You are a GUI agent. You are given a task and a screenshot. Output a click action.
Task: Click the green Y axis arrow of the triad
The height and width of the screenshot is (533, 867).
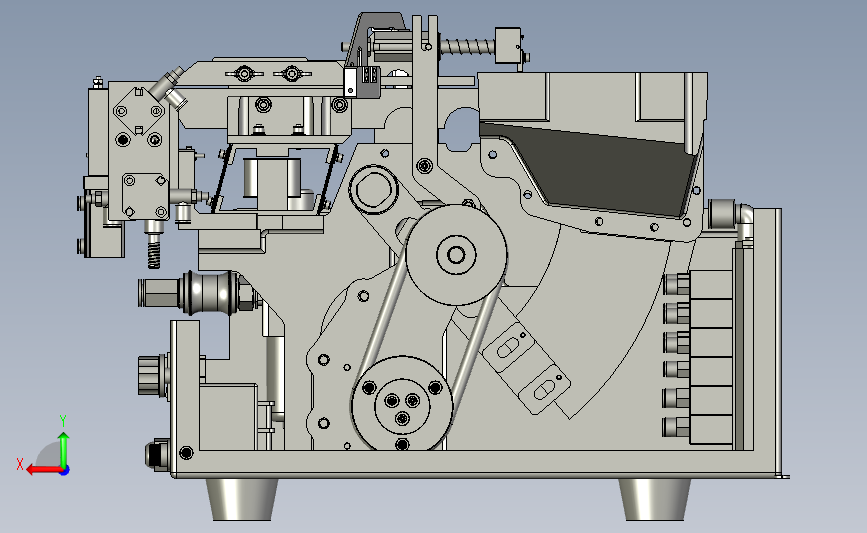[64, 449]
